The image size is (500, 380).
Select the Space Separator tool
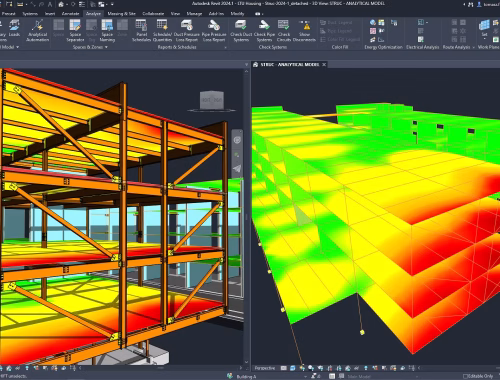pyautogui.click(x=75, y=30)
